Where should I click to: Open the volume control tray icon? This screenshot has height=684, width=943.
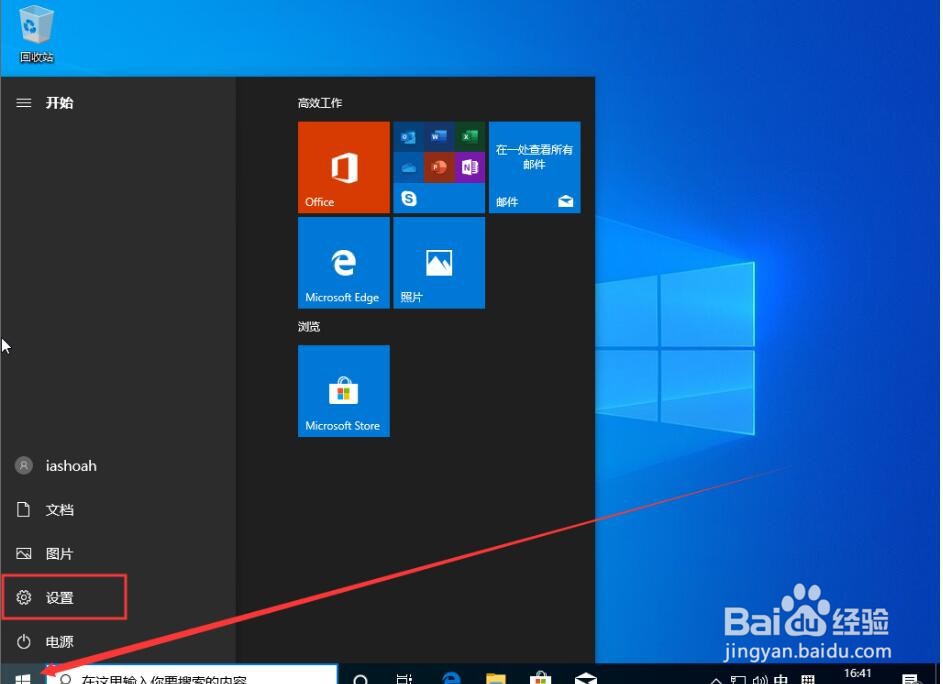click(760, 679)
